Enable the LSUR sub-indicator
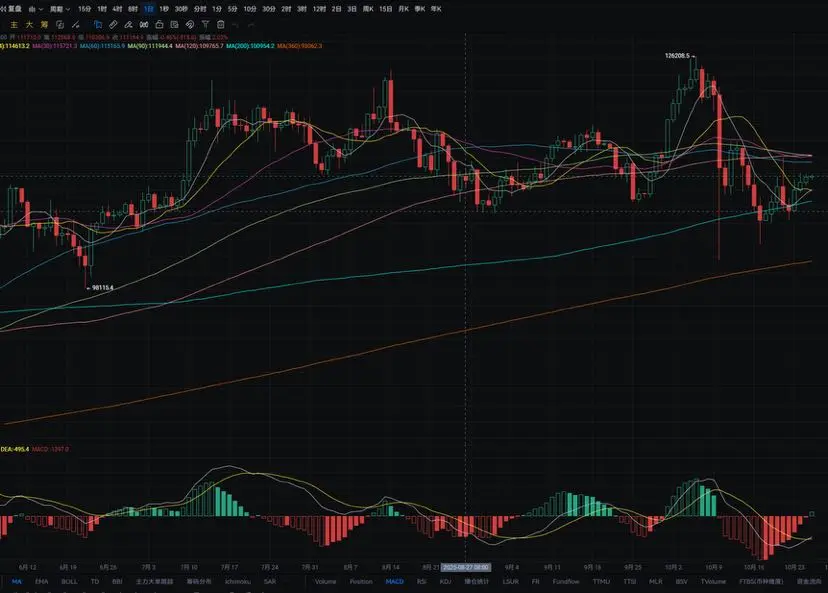828x593 pixels. coord(511,581)
